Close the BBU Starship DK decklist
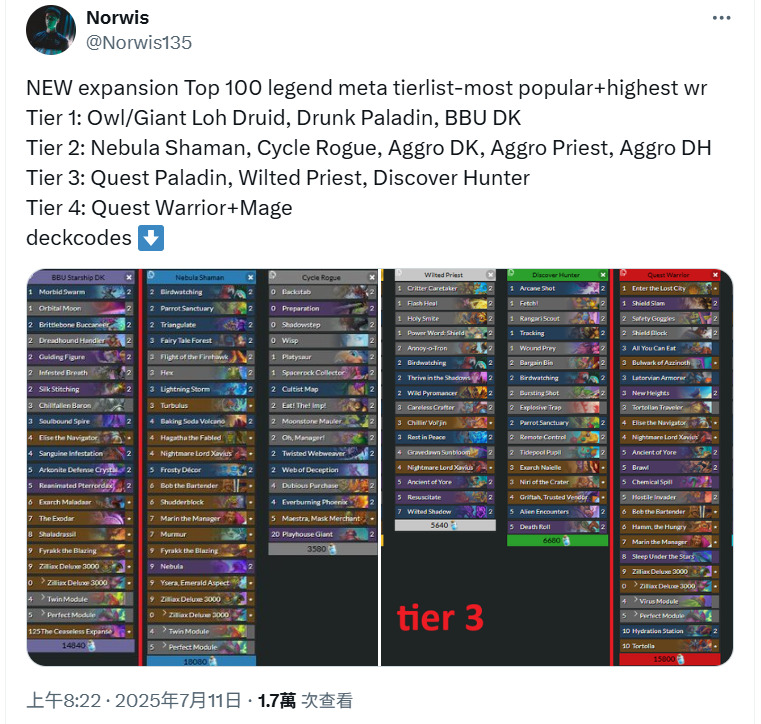Screen dimensions: 761x724 (129, 278)
